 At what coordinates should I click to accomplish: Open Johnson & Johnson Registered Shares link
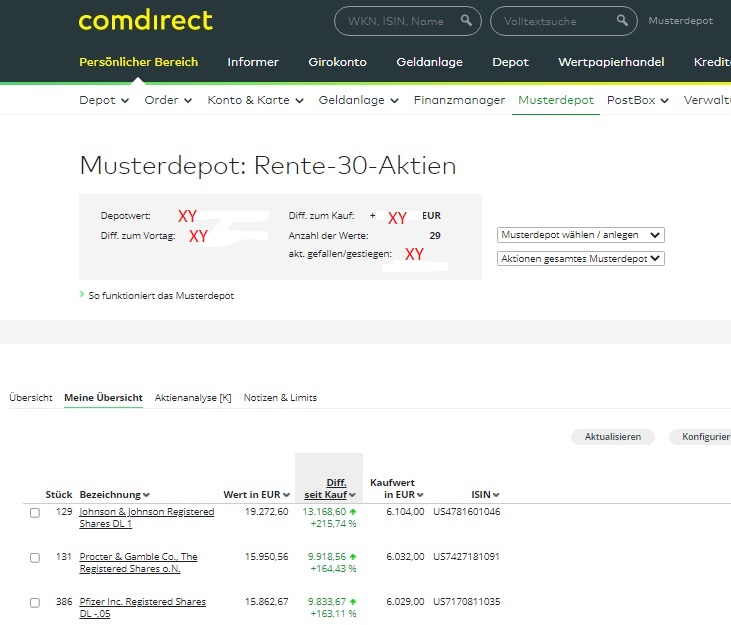click(x=146, y=512)
